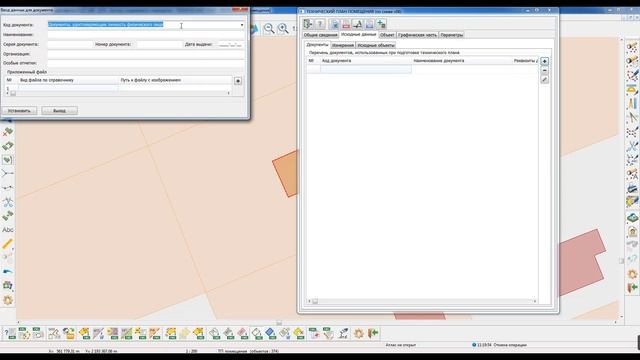Click the green arrow exit icon in bottom toolbar
This screenshot has height=360, width=640.
[373, 333]
